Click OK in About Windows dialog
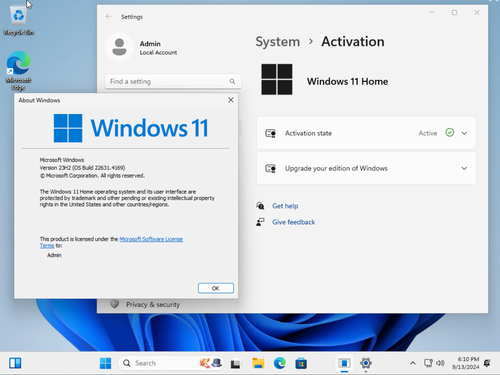Viewport: 500px width, 375px height. [216, 288]
